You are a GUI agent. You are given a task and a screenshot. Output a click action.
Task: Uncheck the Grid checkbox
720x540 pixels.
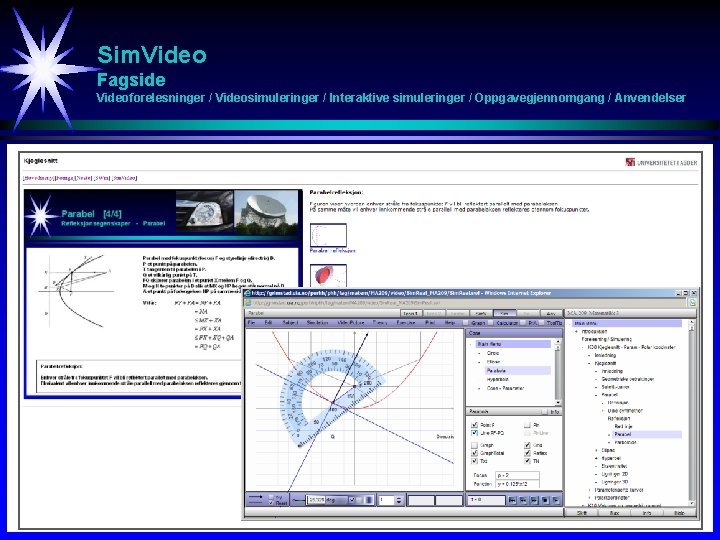pyautogui.click(x=528, y=445)
